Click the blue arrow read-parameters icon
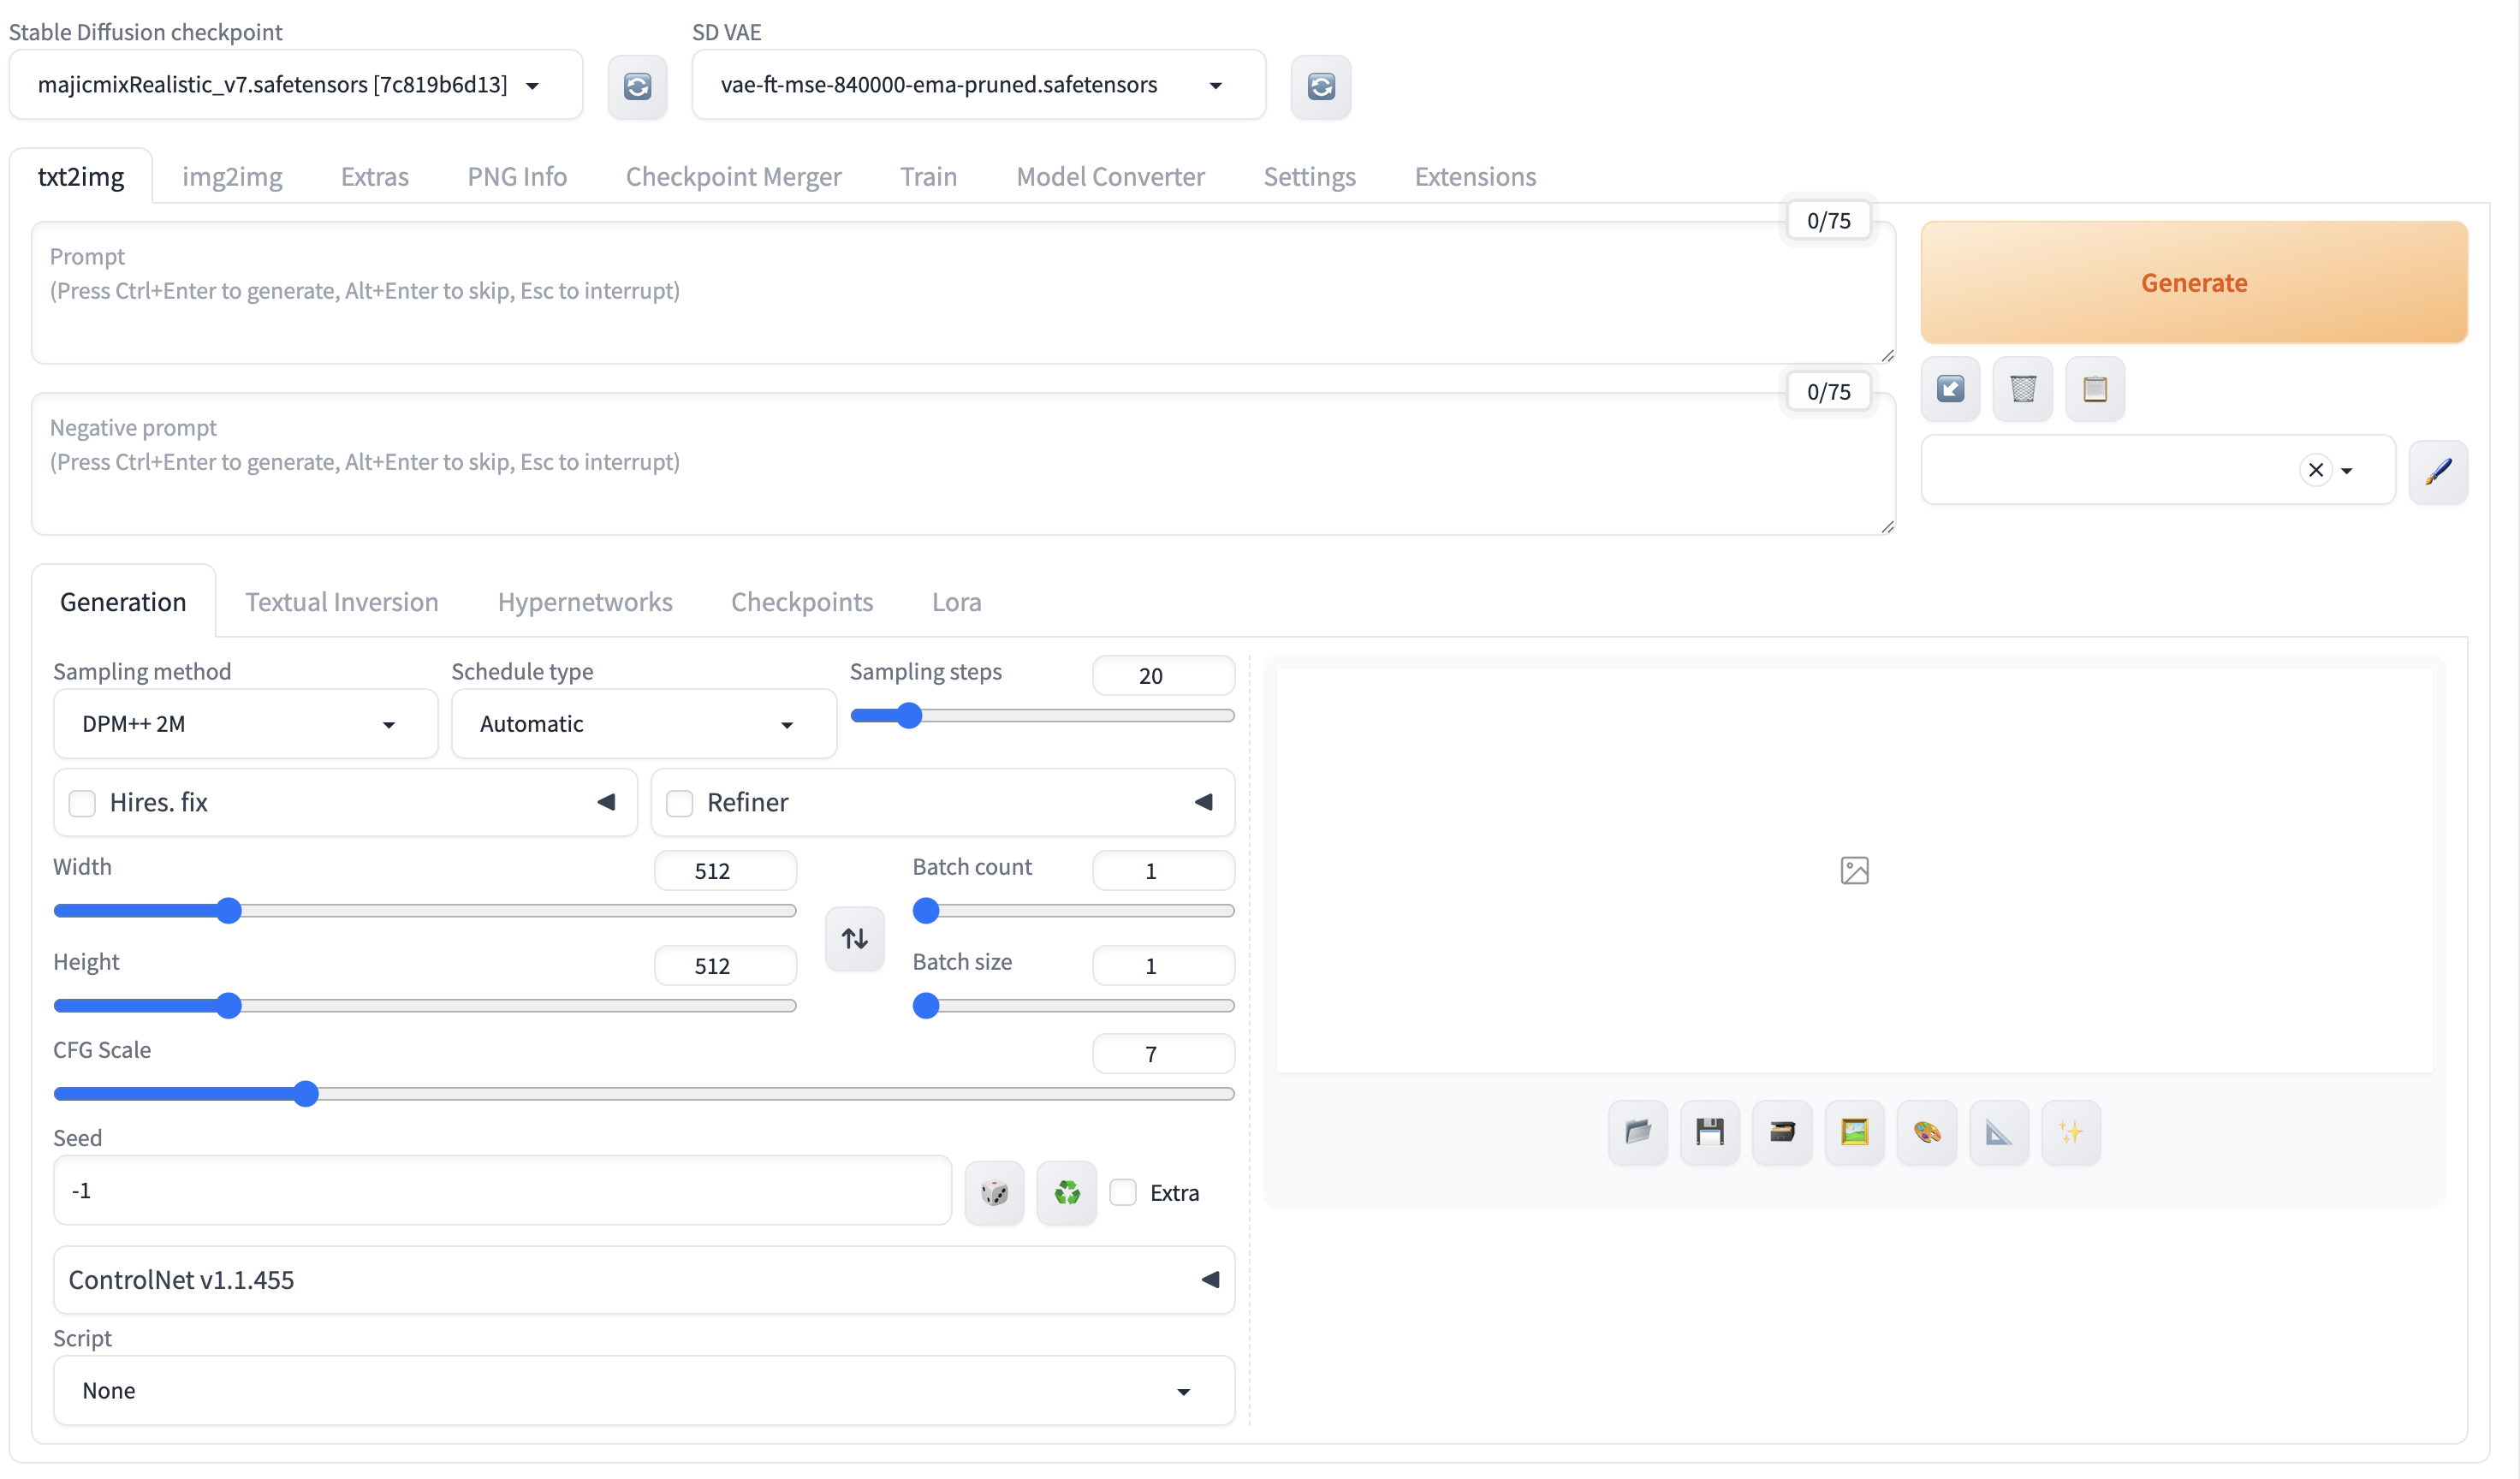 click(1950, 389)
